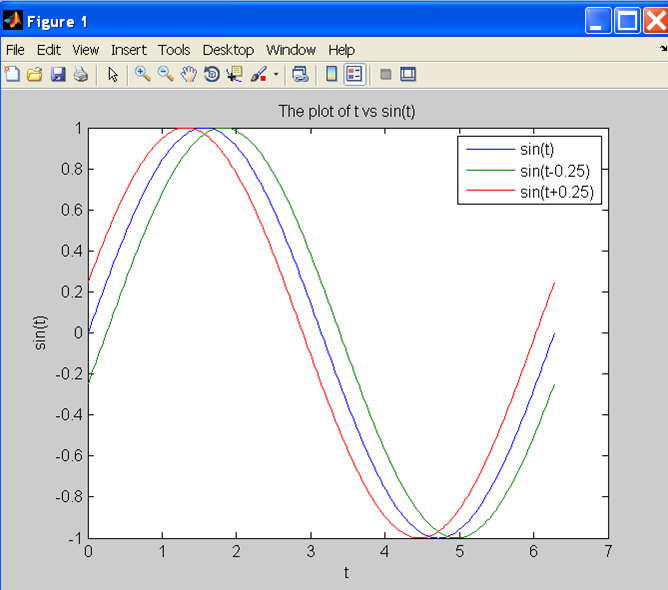Toggle the Edit Plot arrow pointer
The height and width of the screenshot is (590, 668).
[113, 74]
